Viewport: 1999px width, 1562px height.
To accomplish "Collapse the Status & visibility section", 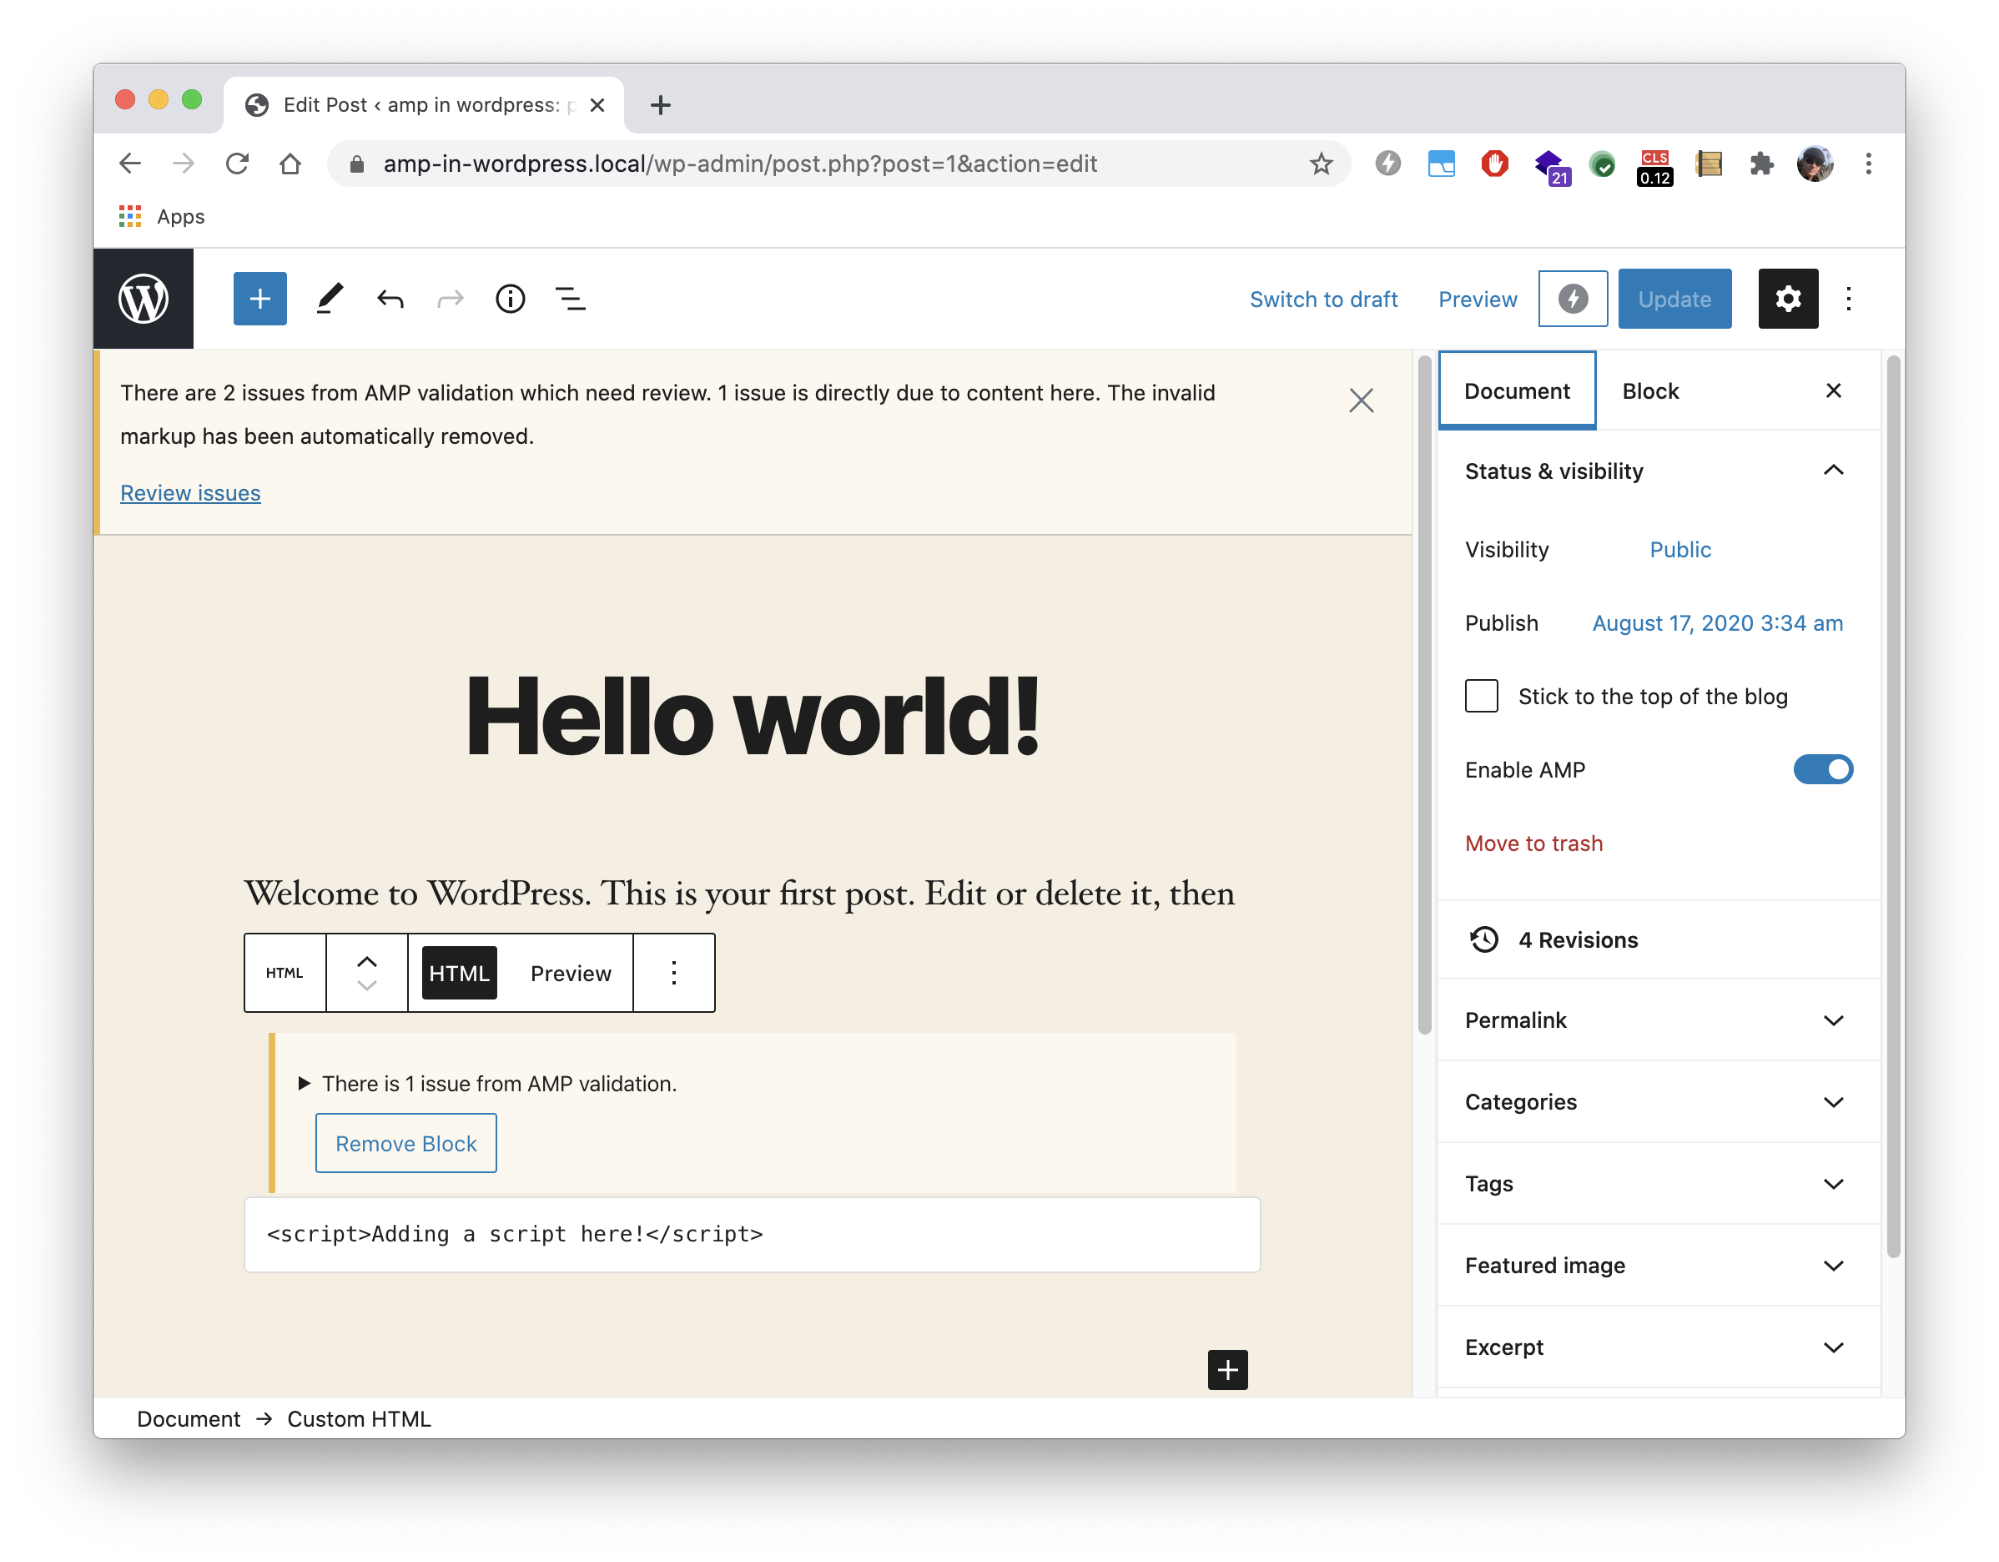I will 1834,470.
